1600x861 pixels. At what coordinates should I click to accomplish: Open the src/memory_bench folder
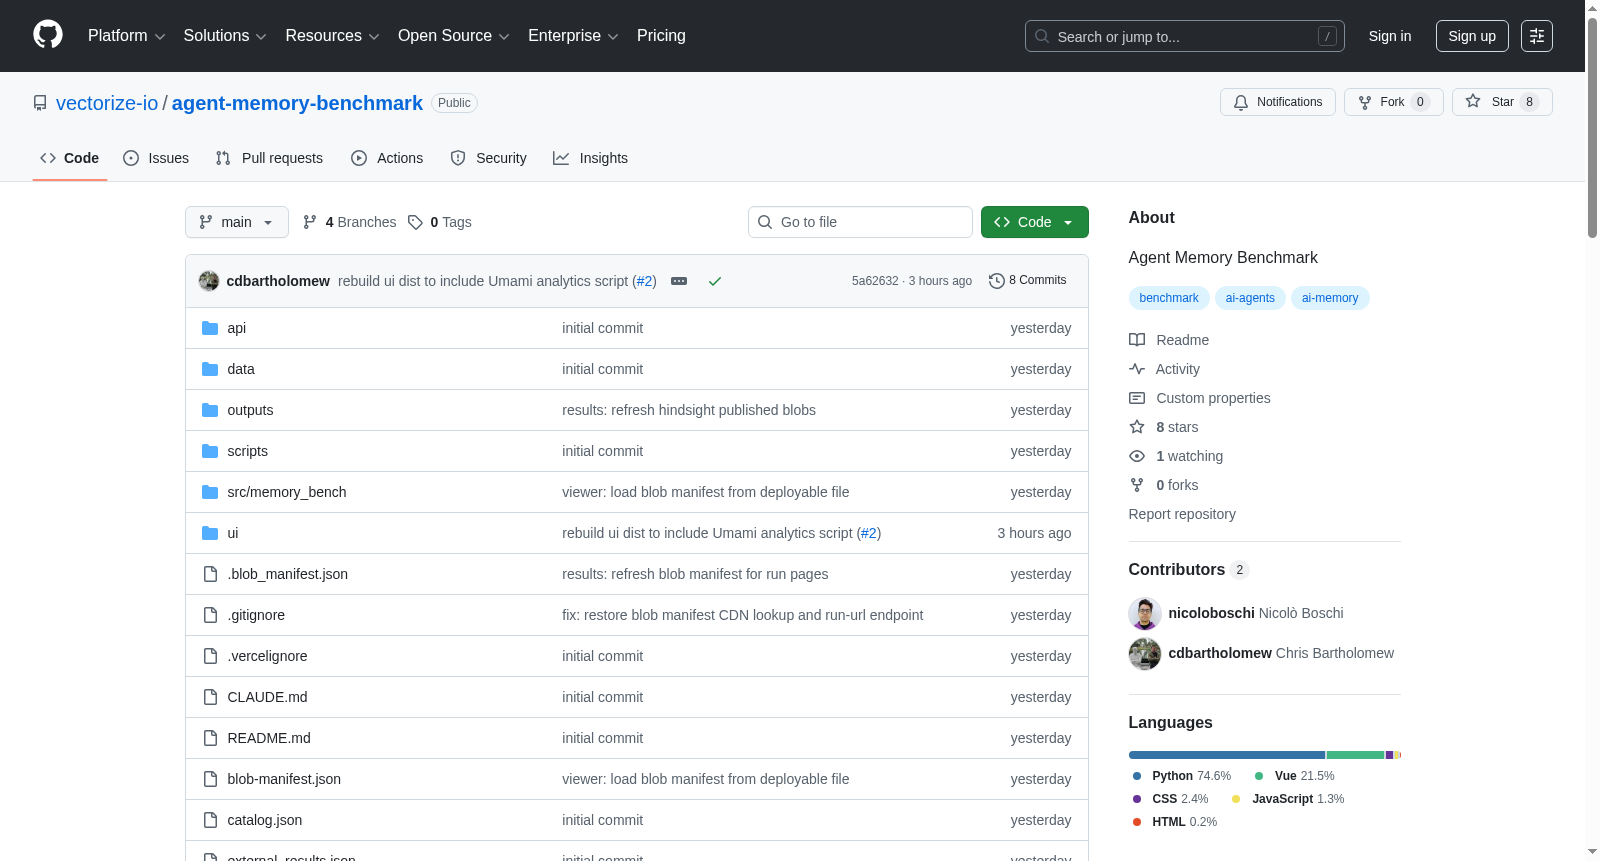tap(287, 492)
